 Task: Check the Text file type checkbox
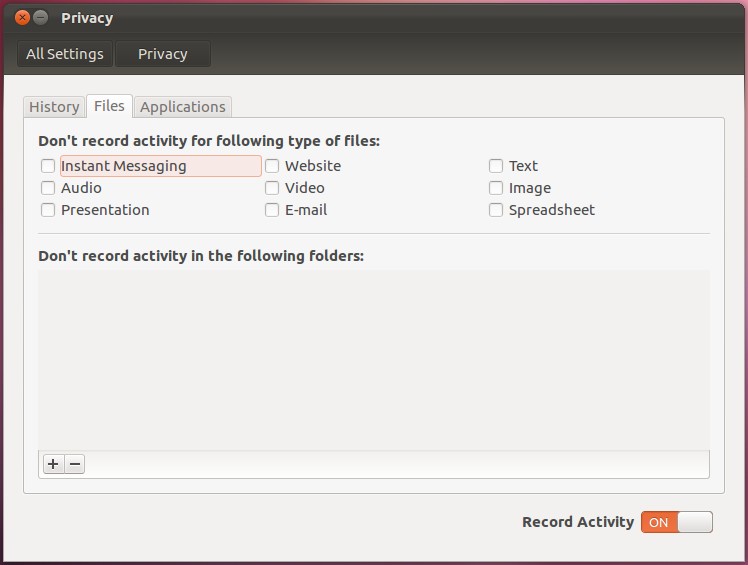(x=496, y=166)
